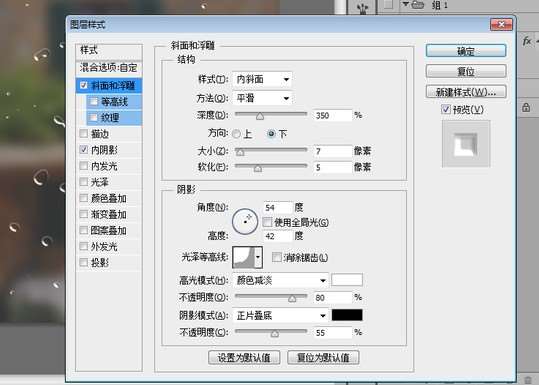Enable the 光泽 checkbox
The width and height of the screenshot is (539, 385).
tap(84, 182)
